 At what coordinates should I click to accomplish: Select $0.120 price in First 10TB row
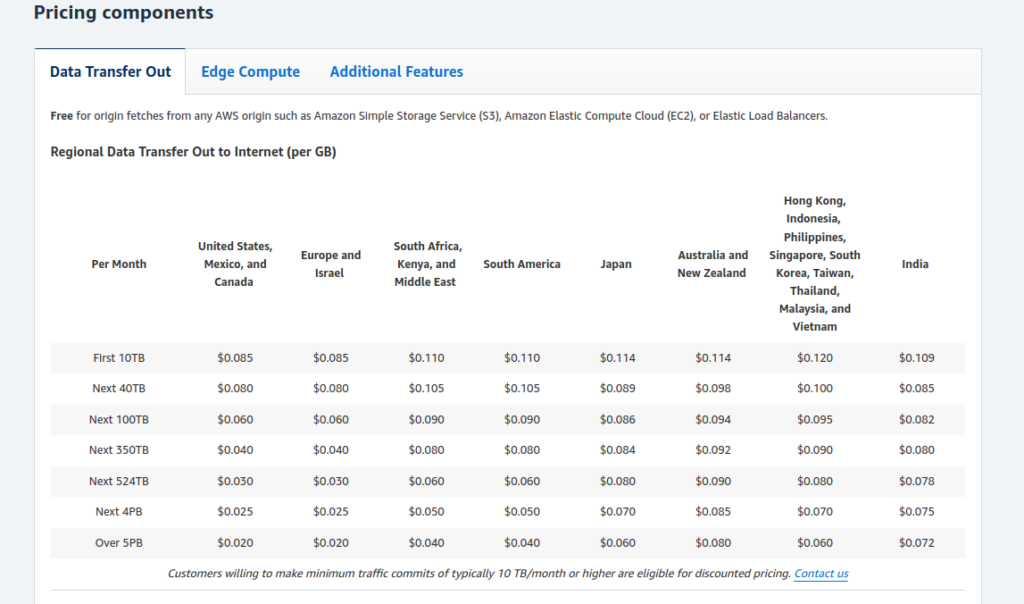[814, 358]
